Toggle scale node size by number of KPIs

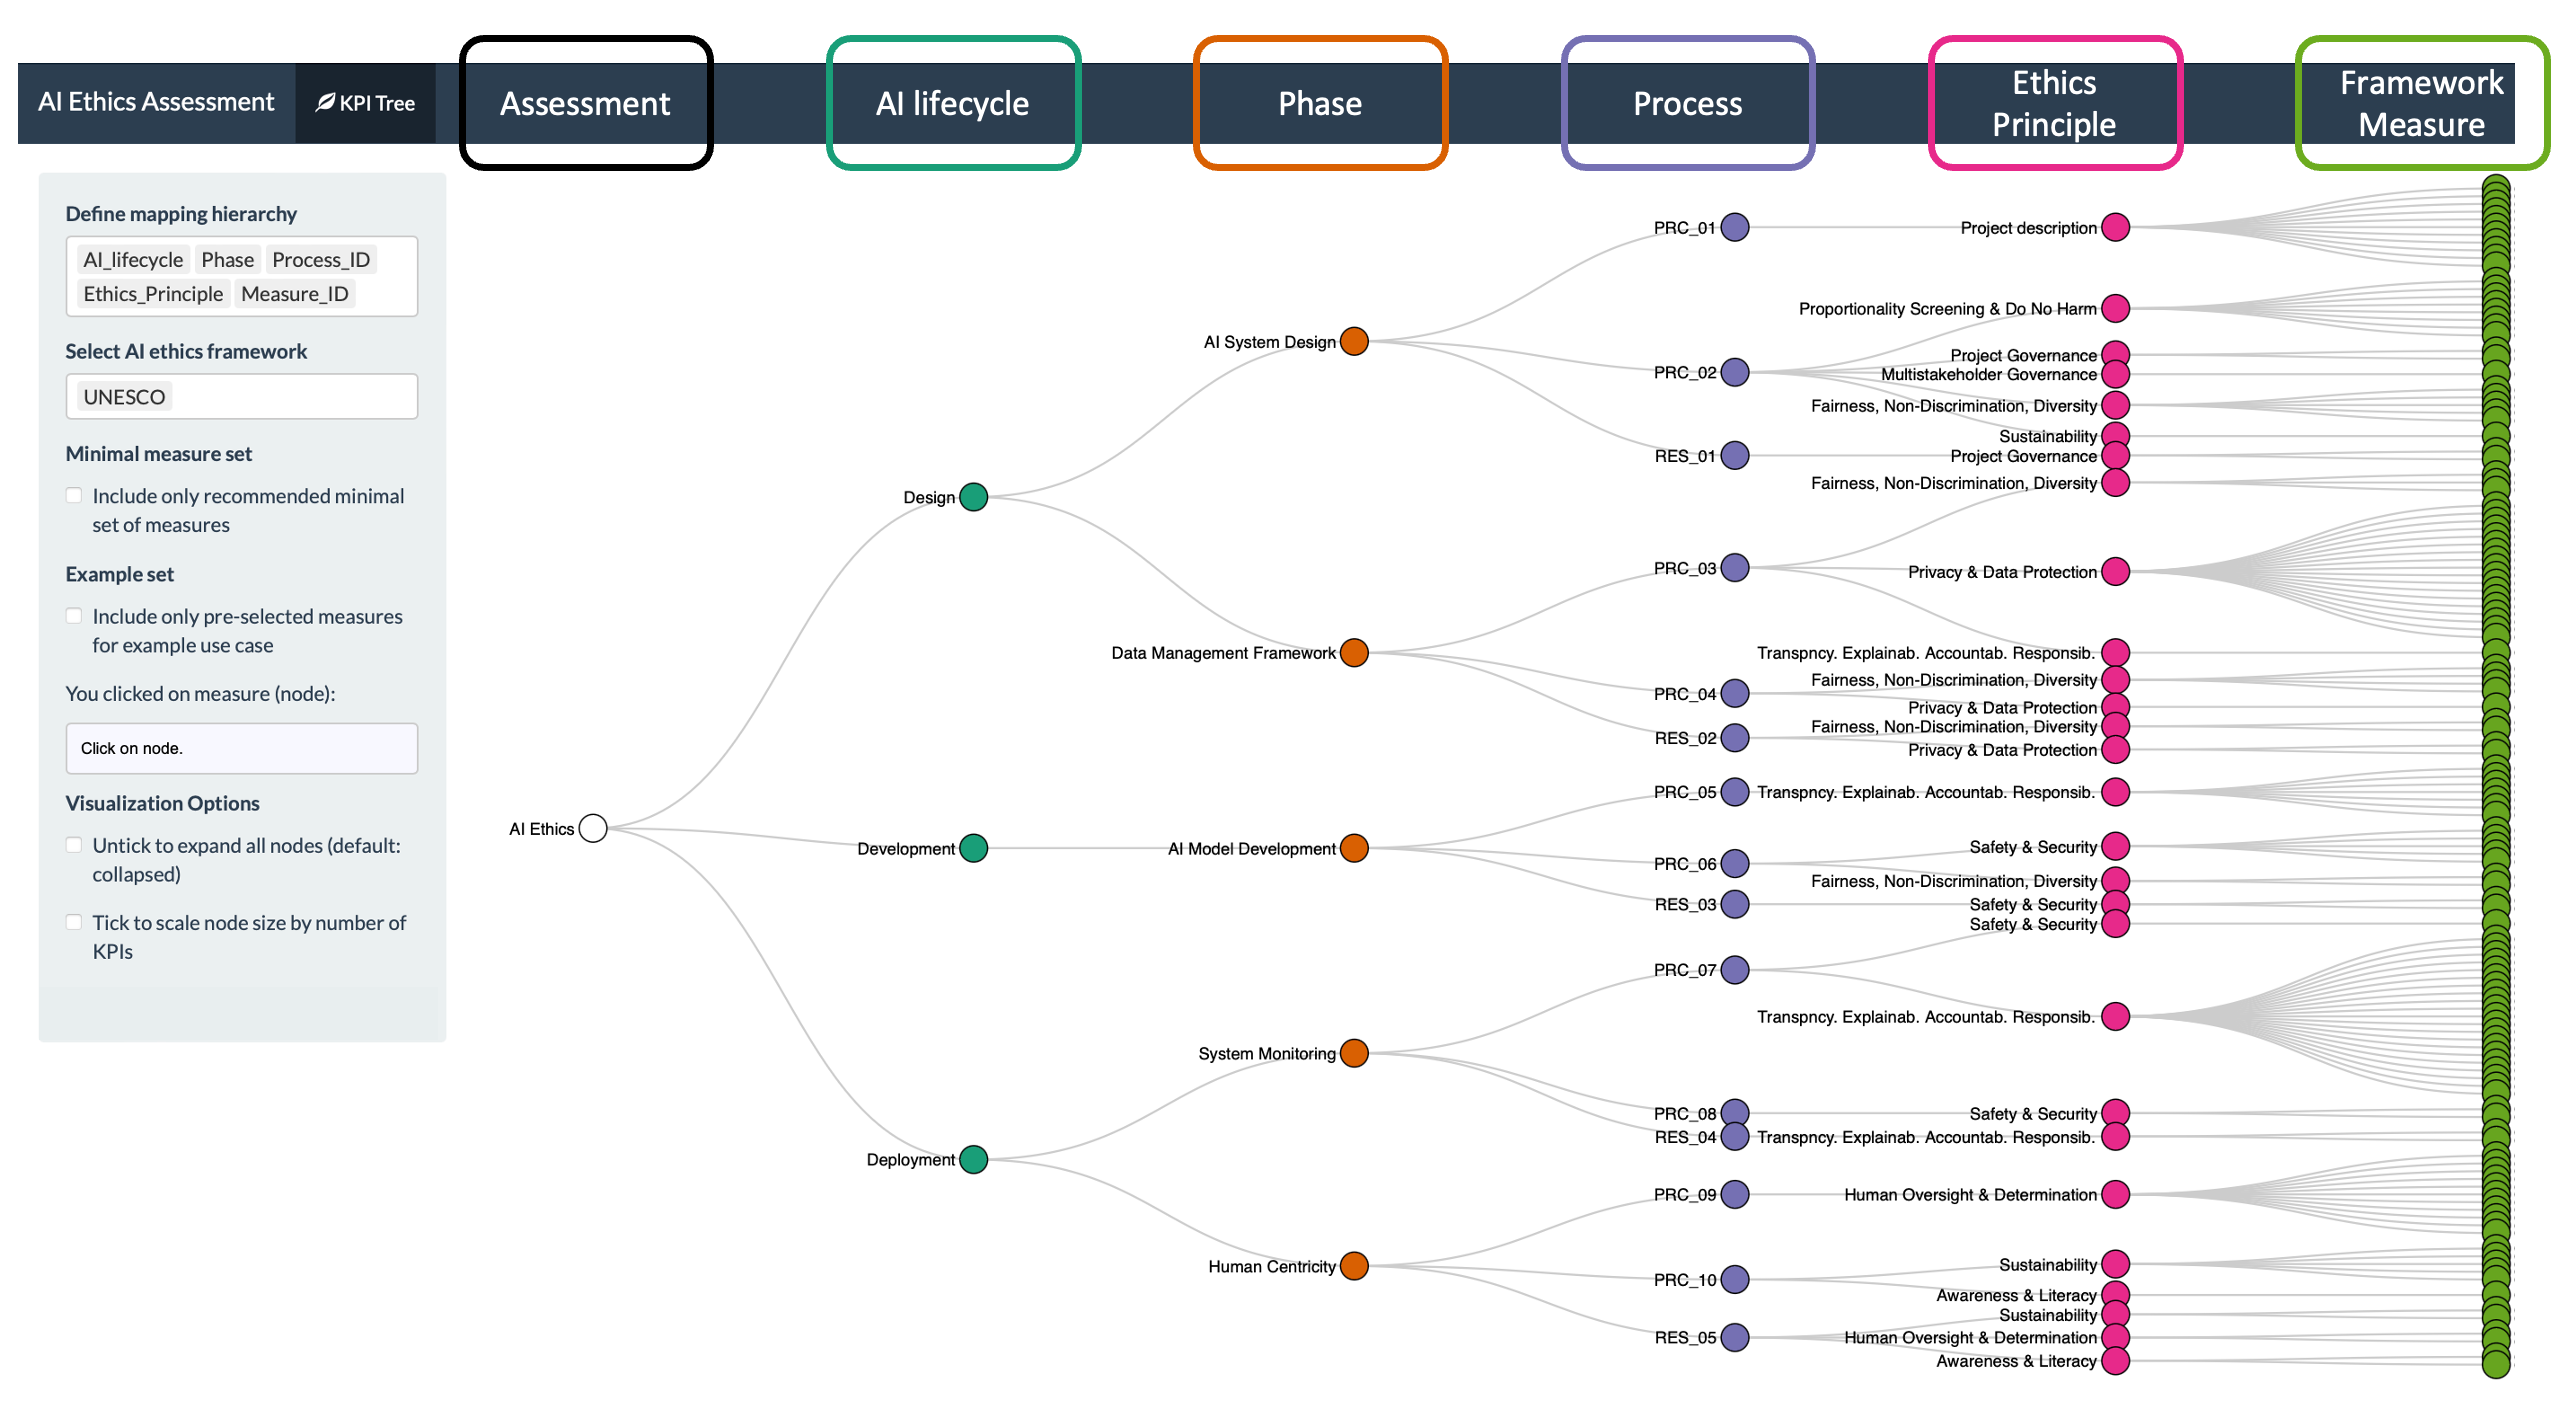click(x=74, y=922)
